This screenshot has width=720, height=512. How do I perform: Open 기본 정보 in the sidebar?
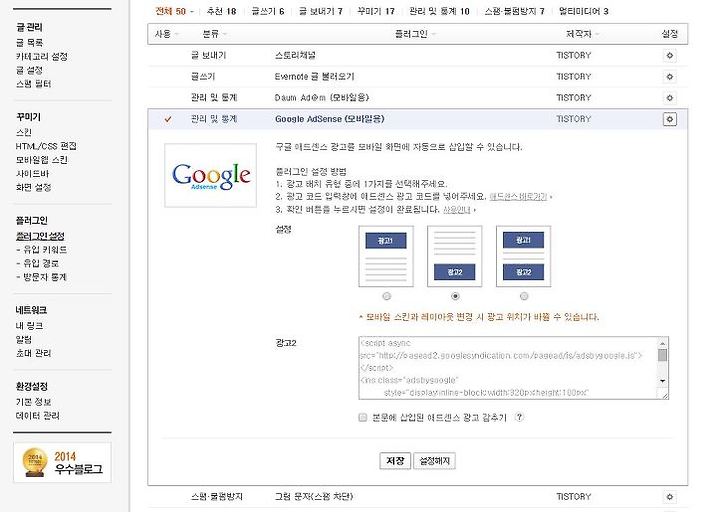(x=34, y=402)
